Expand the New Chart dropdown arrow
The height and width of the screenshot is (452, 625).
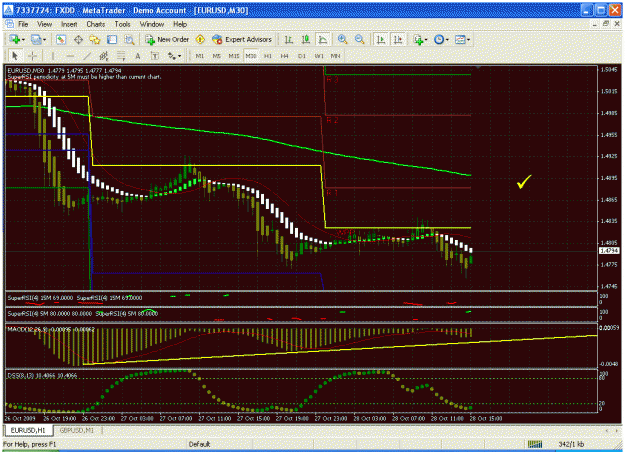(24, 39)
